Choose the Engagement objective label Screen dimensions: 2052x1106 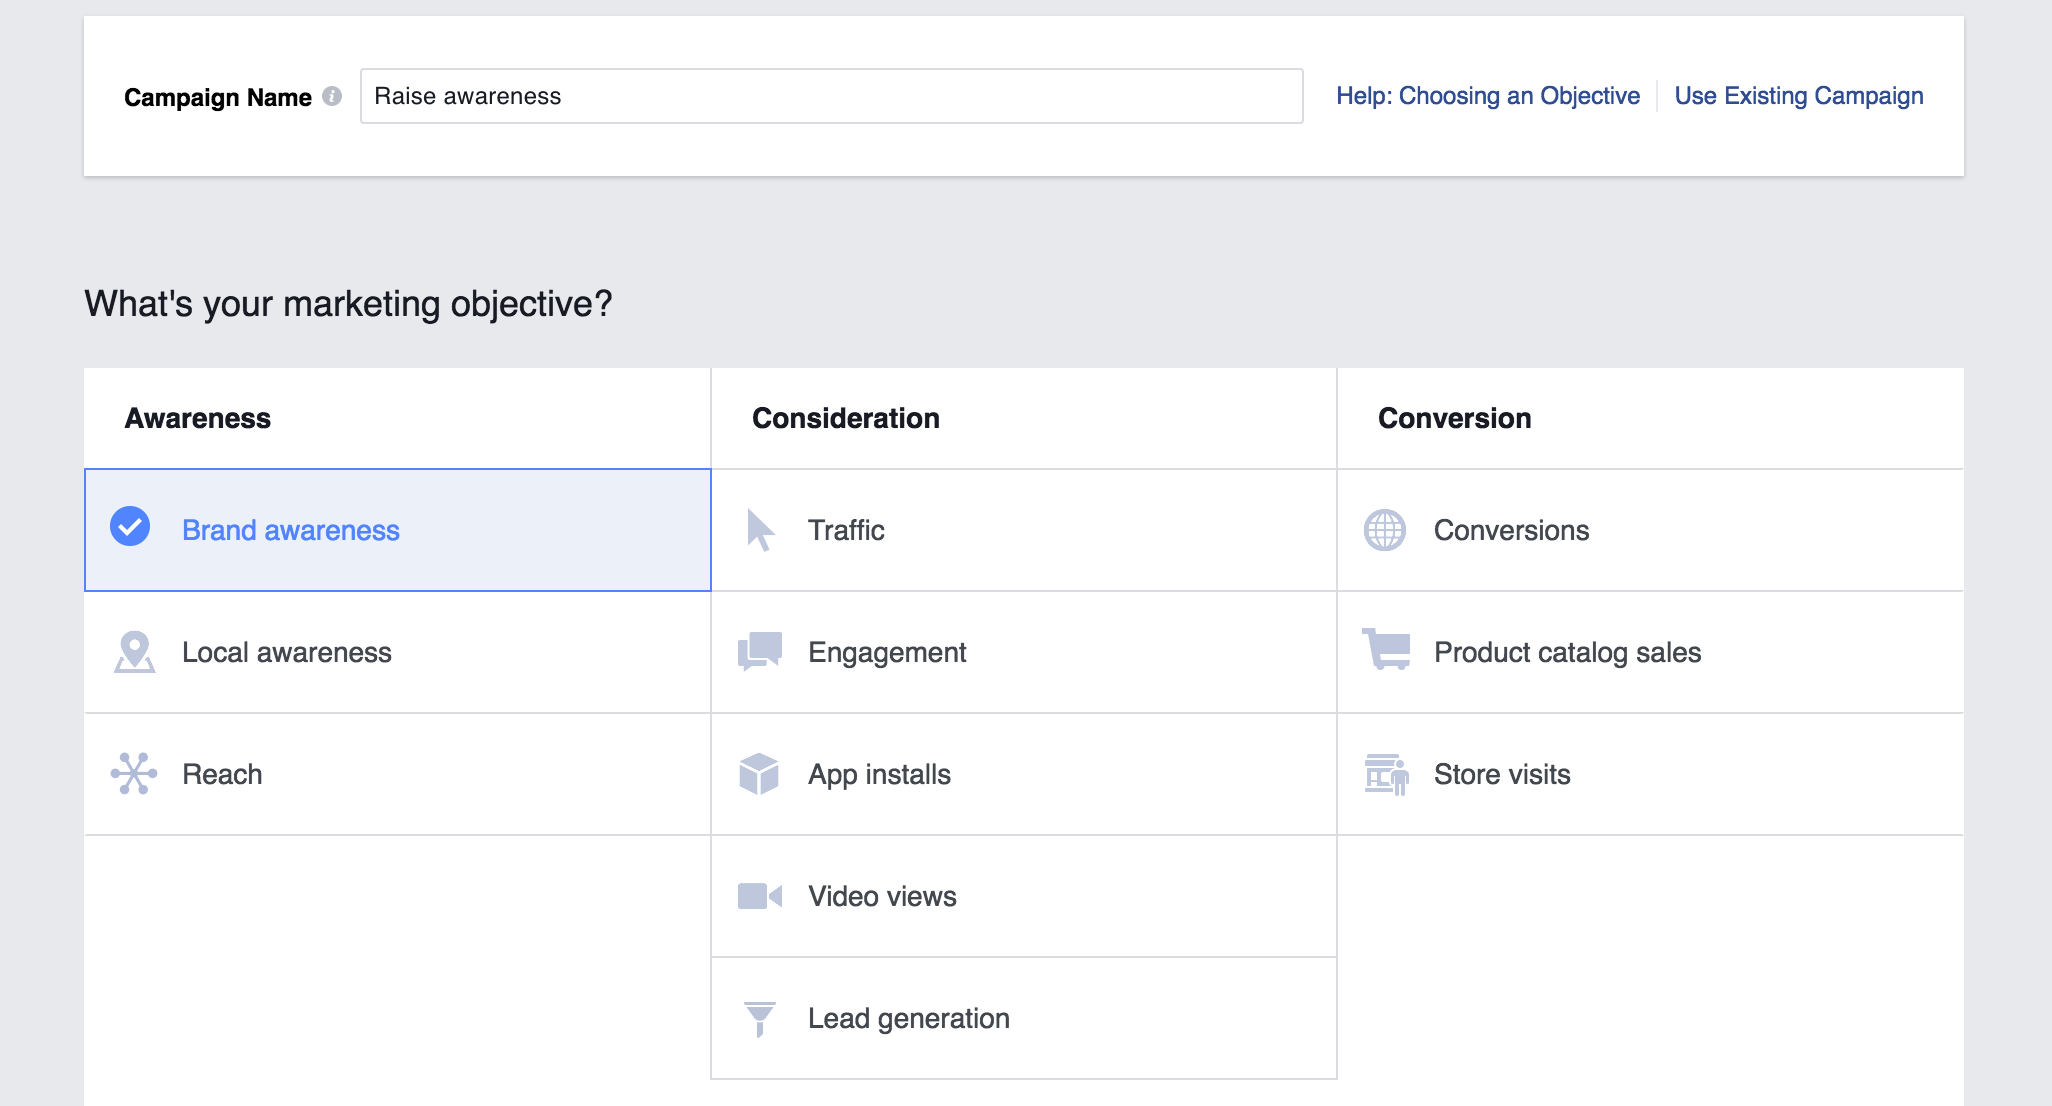[887, 652]
